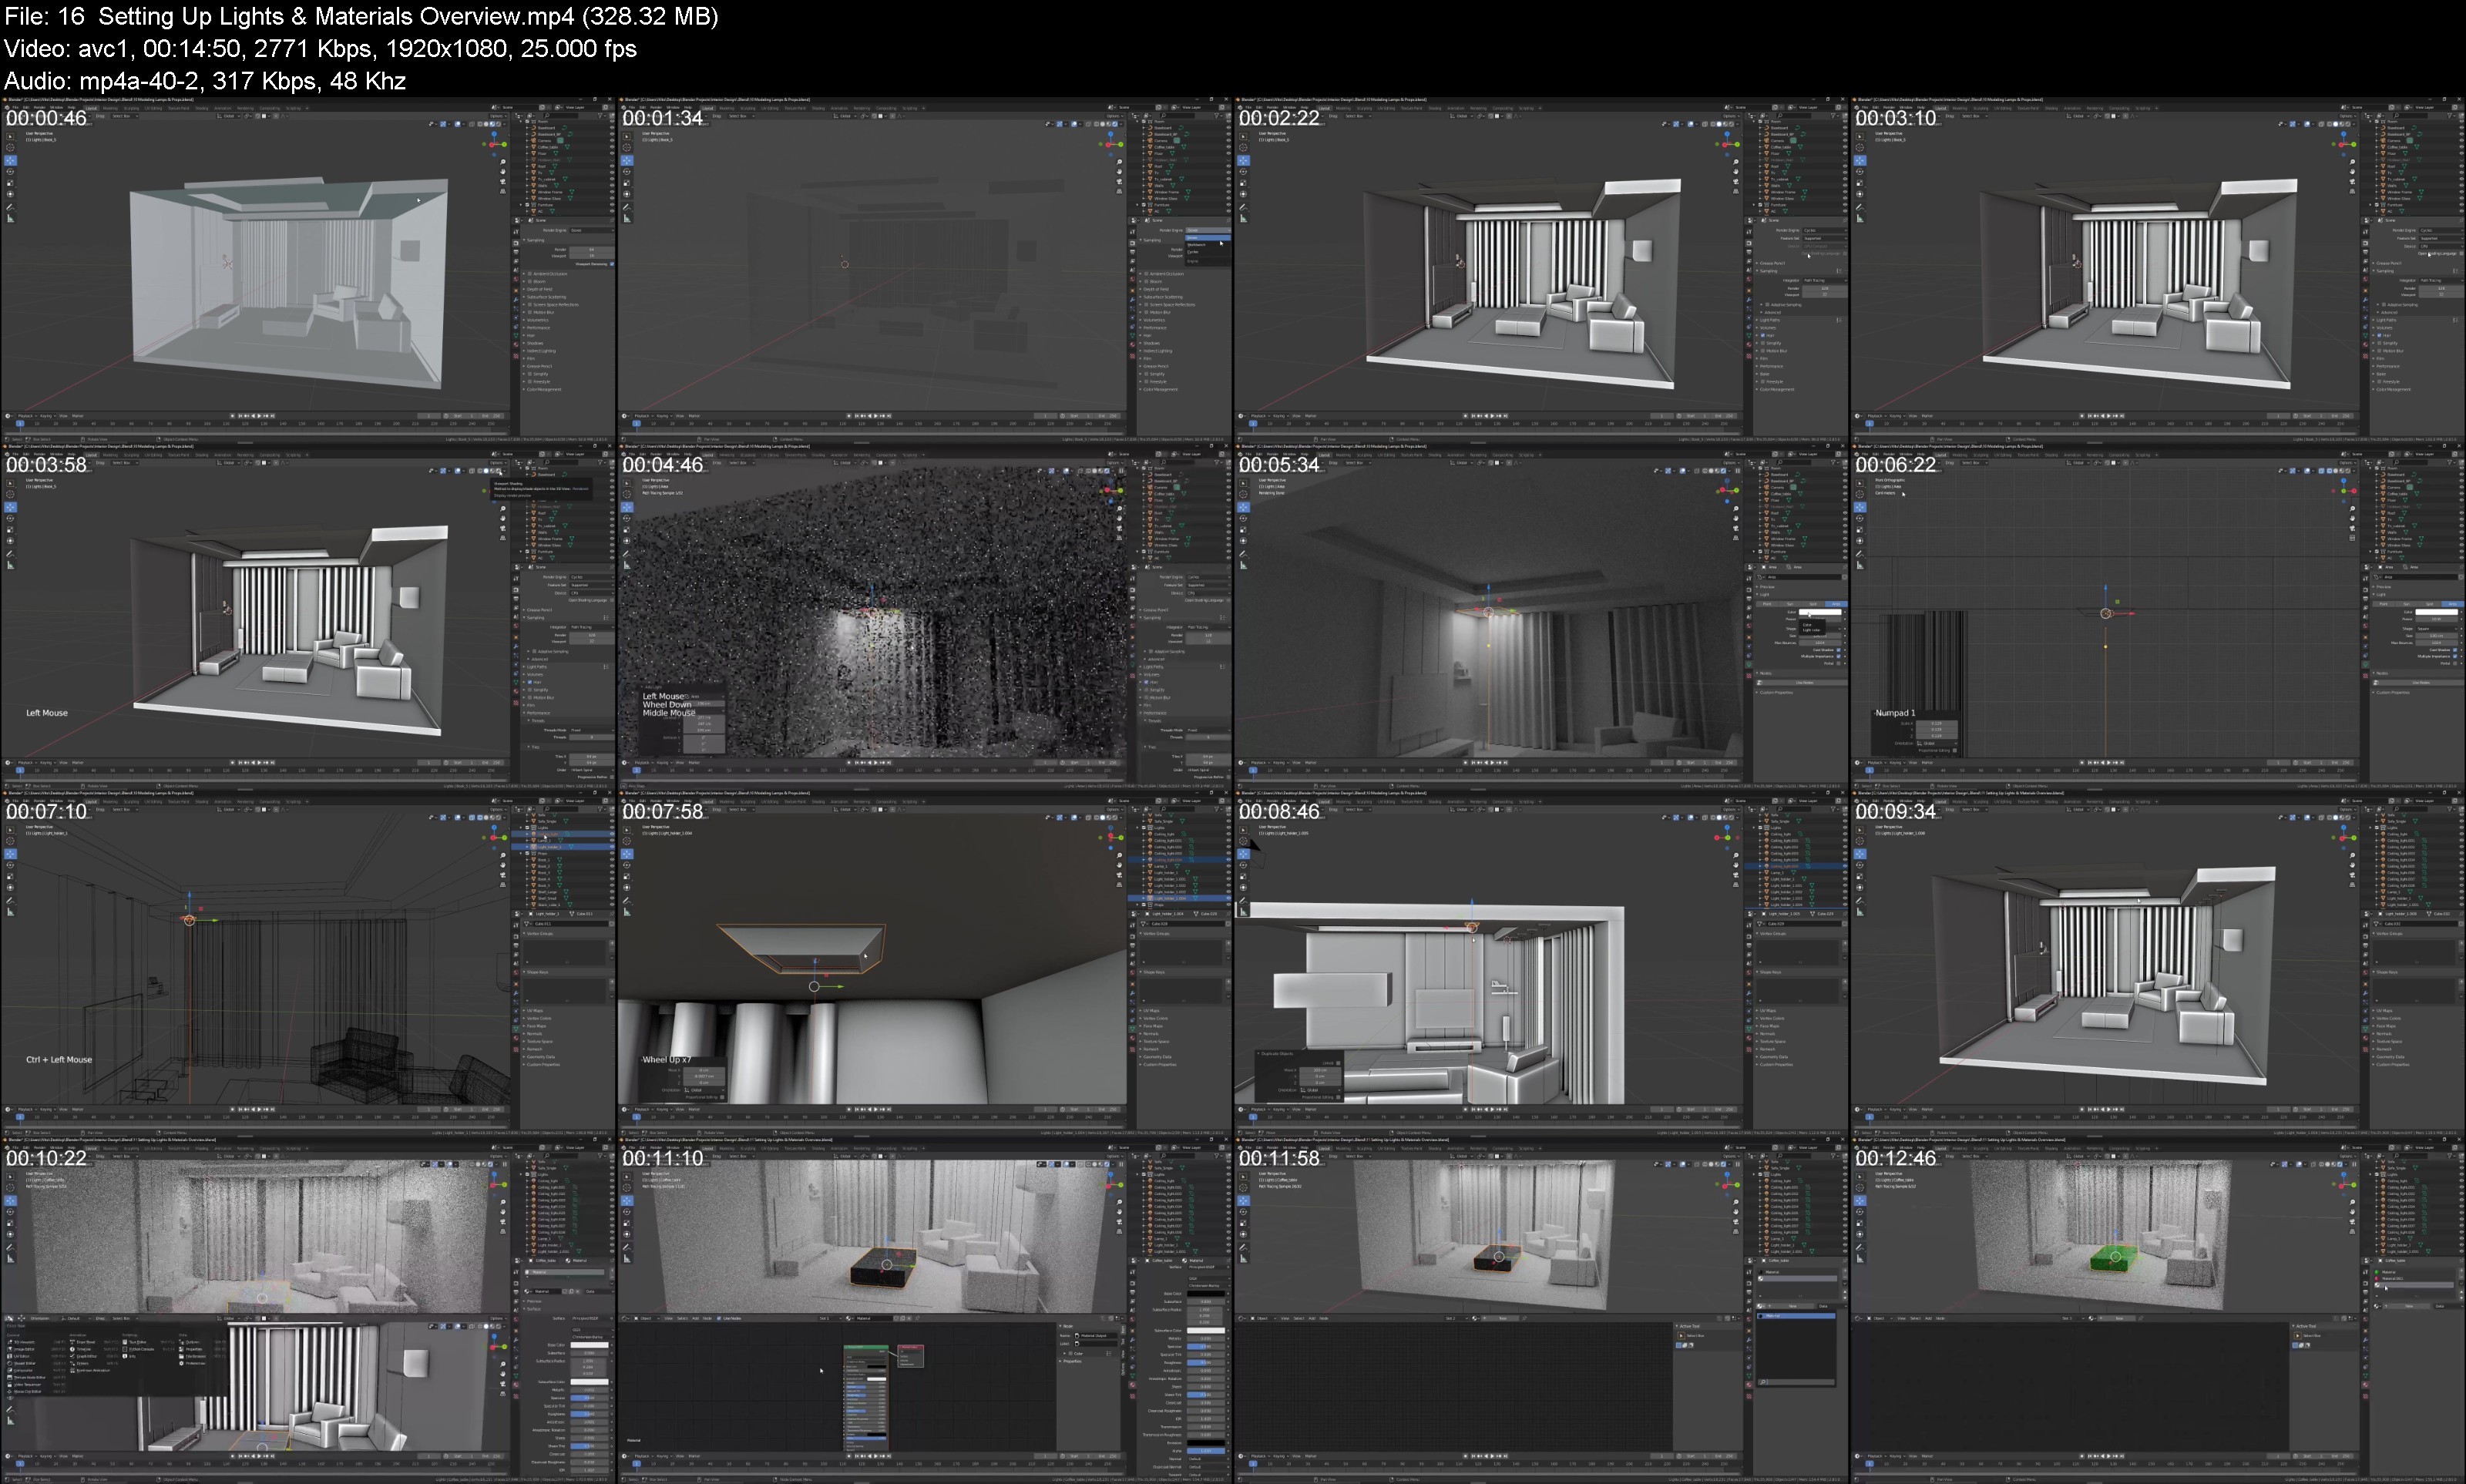The height and width of the screenshot is (1484, 2466).
Task: Switch to Shading workspace tab in 00:00:46 frame
Action: pos(202,109)
